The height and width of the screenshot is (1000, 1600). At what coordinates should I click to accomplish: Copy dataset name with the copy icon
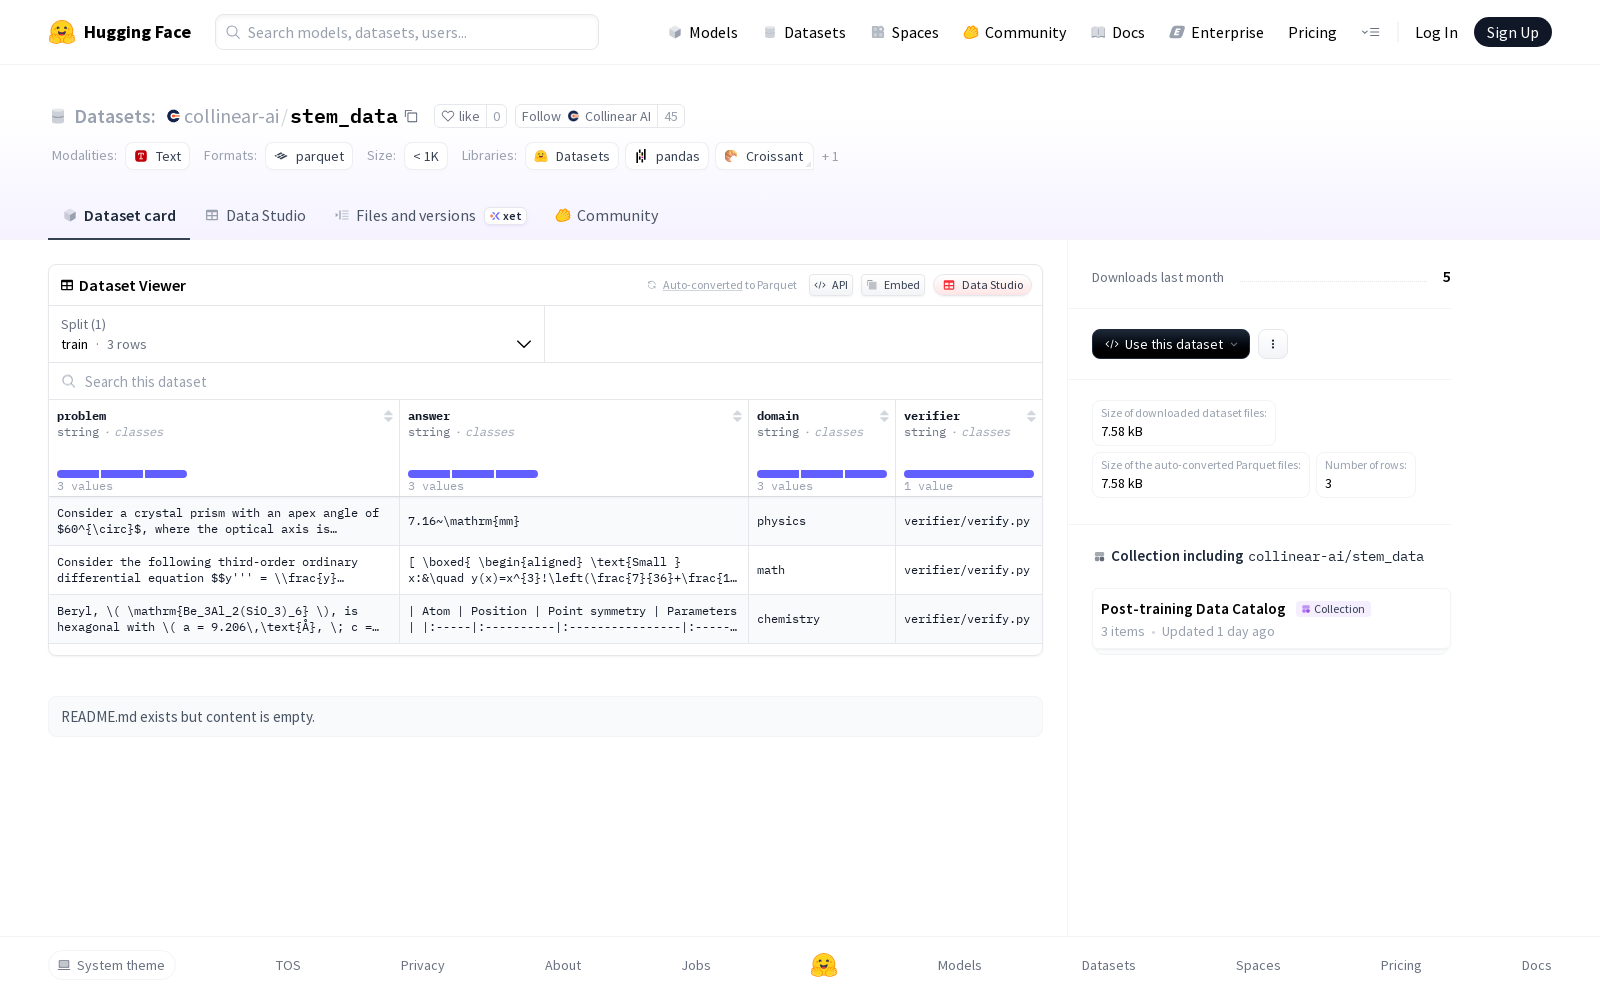411,116
